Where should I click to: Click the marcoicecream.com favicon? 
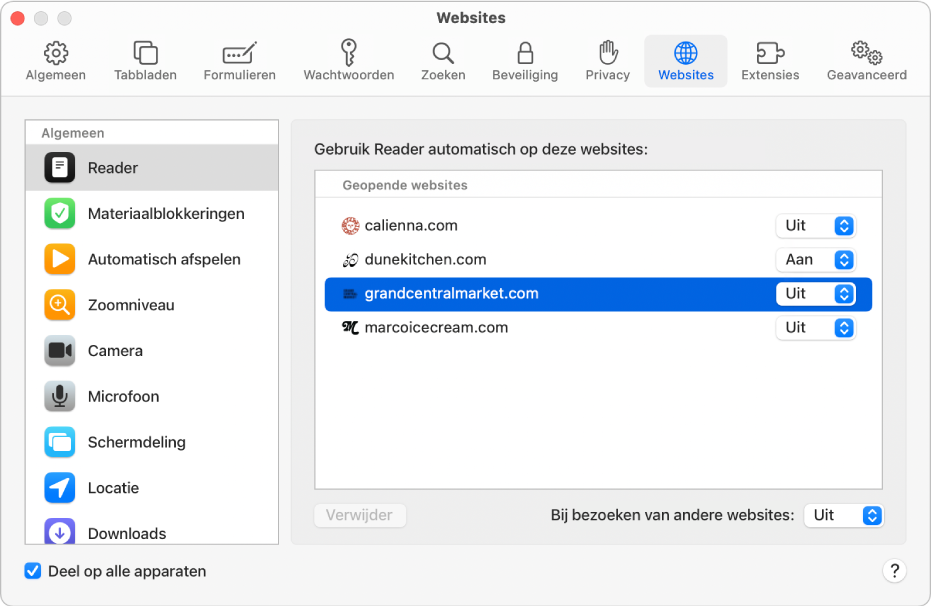pyautogui.click(x=350, y=327)
